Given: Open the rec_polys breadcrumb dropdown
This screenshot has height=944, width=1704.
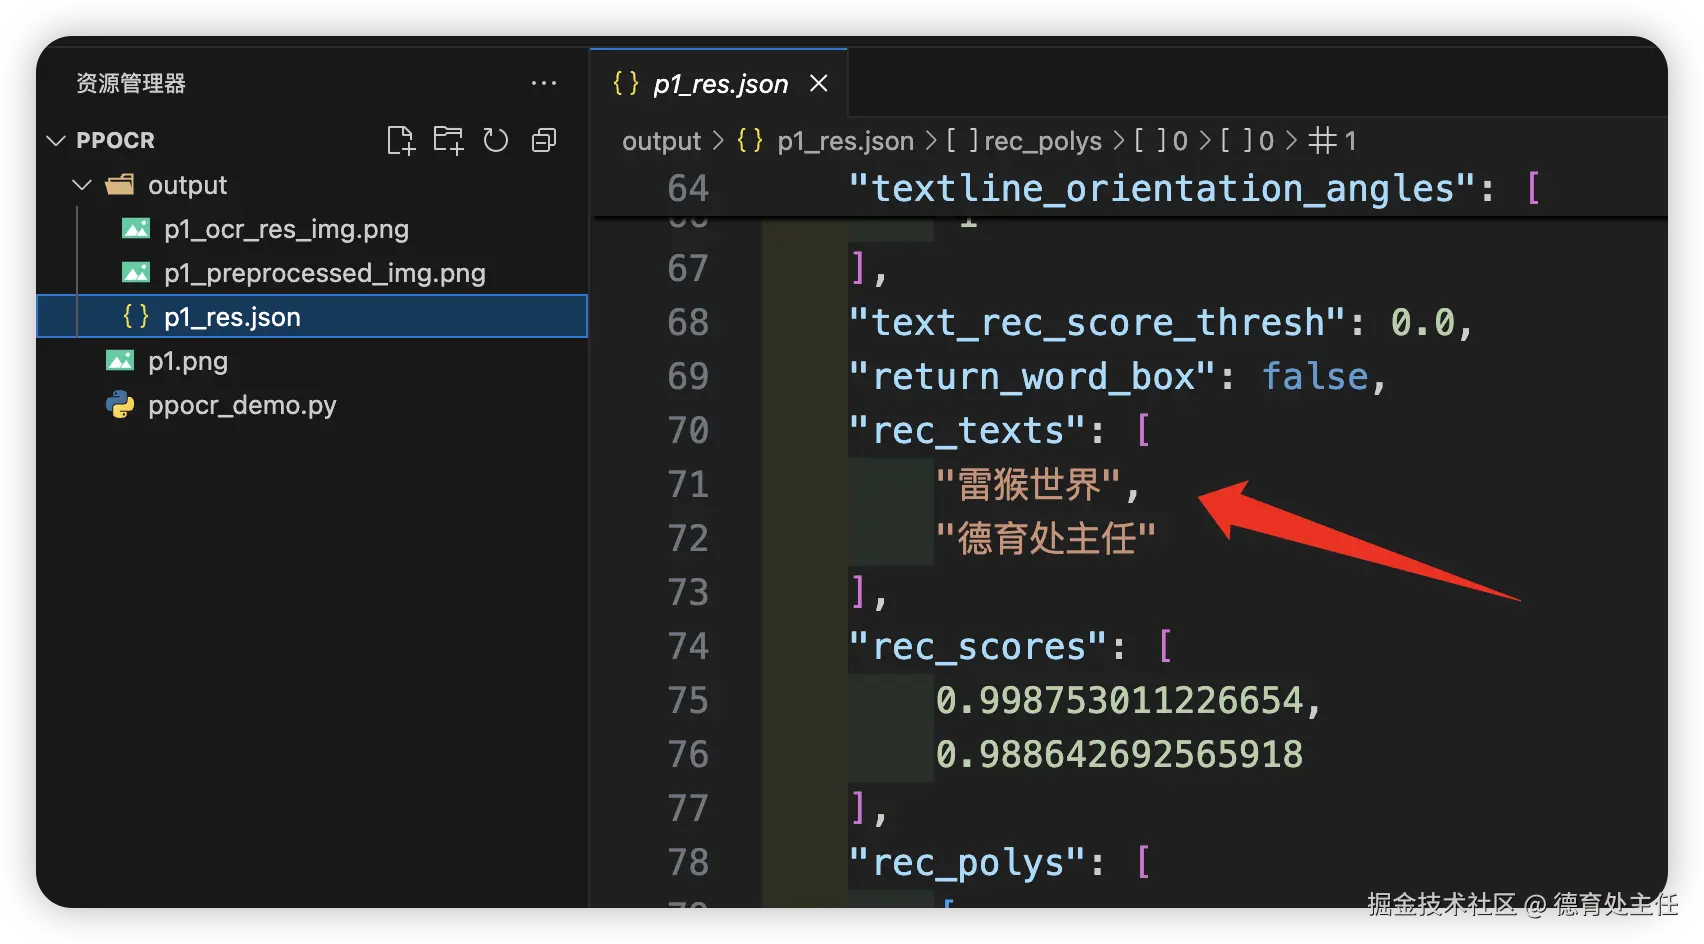Looking at the screenshot, I should pyautogui.click(x=1042, y=141).
